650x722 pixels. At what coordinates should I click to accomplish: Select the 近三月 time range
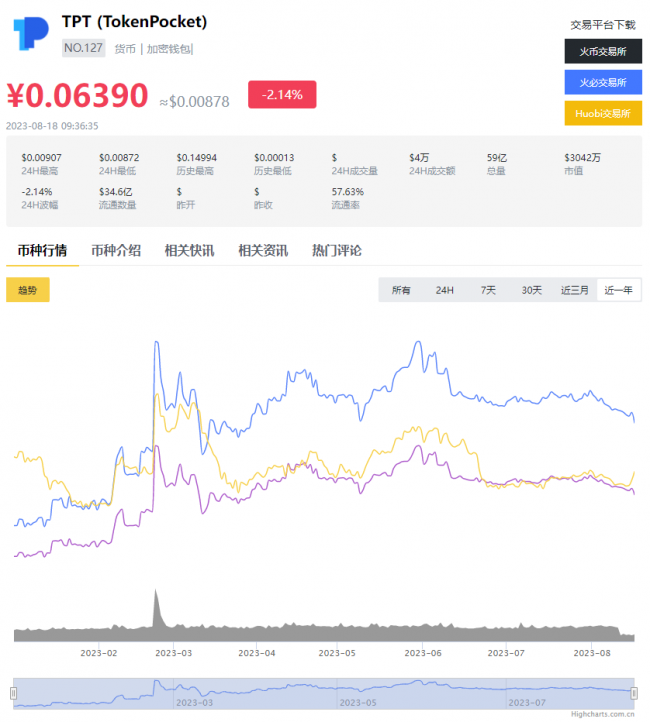575,290
